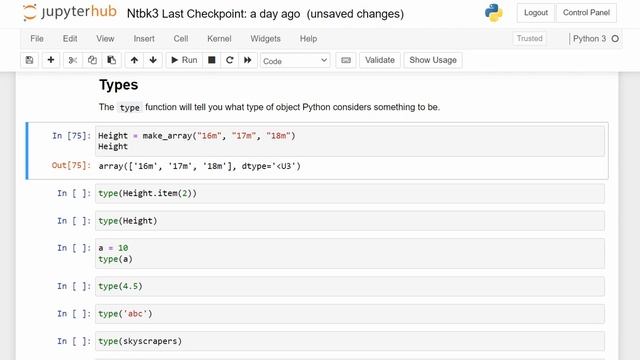Click the Show Usage button
Screen dimensions: 640x360
(433, 60)
